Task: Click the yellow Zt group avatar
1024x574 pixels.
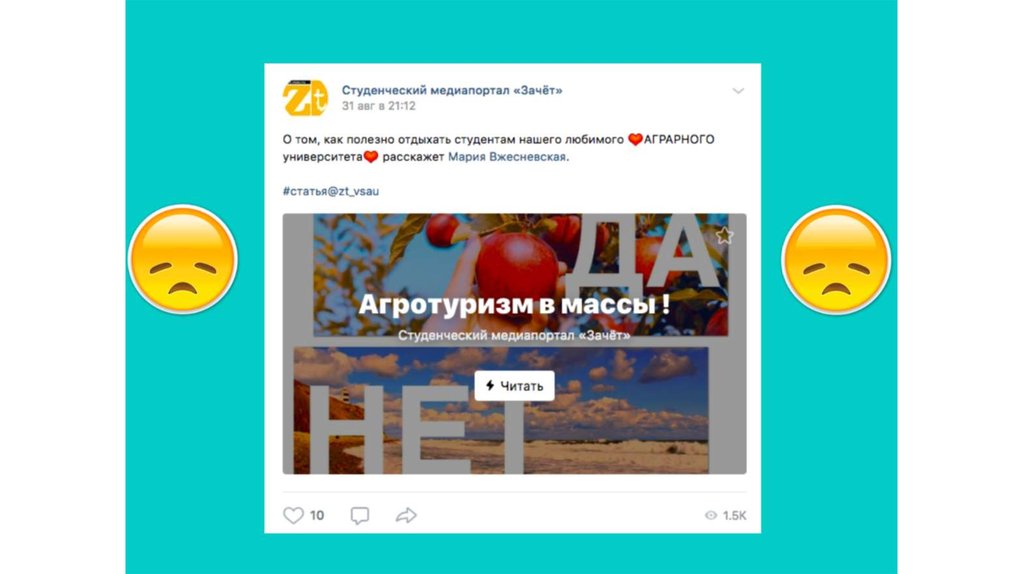Action: (x=305, y=98)
